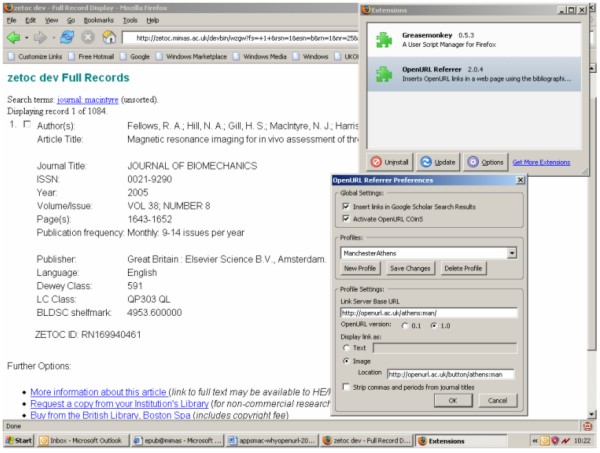
Task: Click the Save Changes button
Action: [410, 269]
